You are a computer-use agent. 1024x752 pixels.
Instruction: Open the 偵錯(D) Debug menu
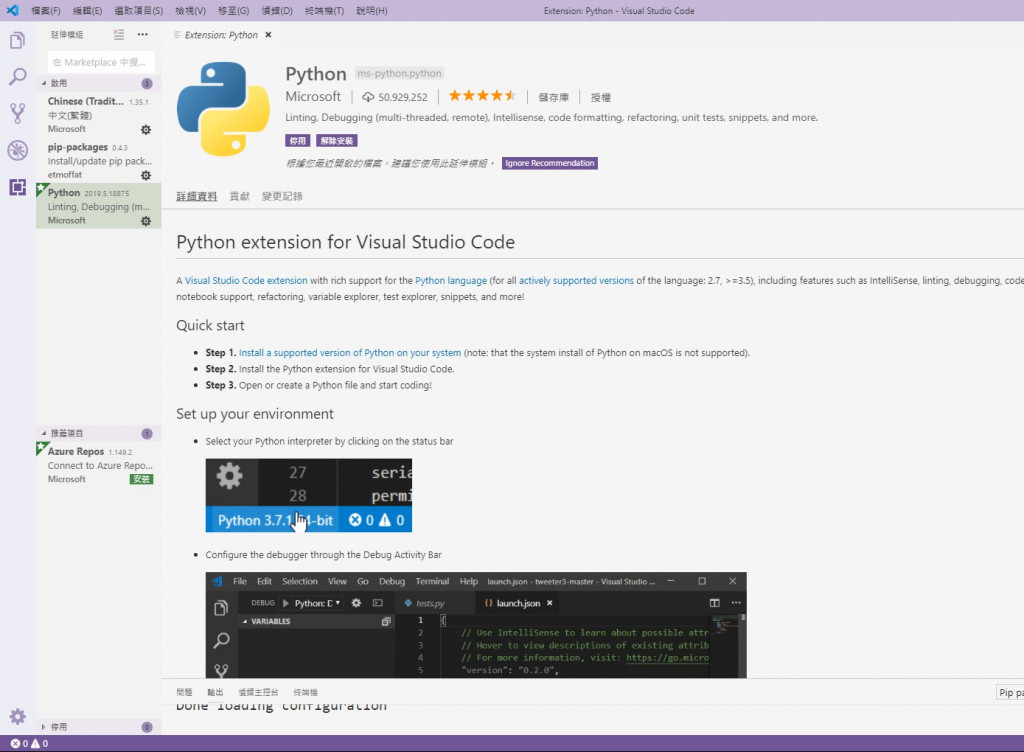click(x=277, y=11)
